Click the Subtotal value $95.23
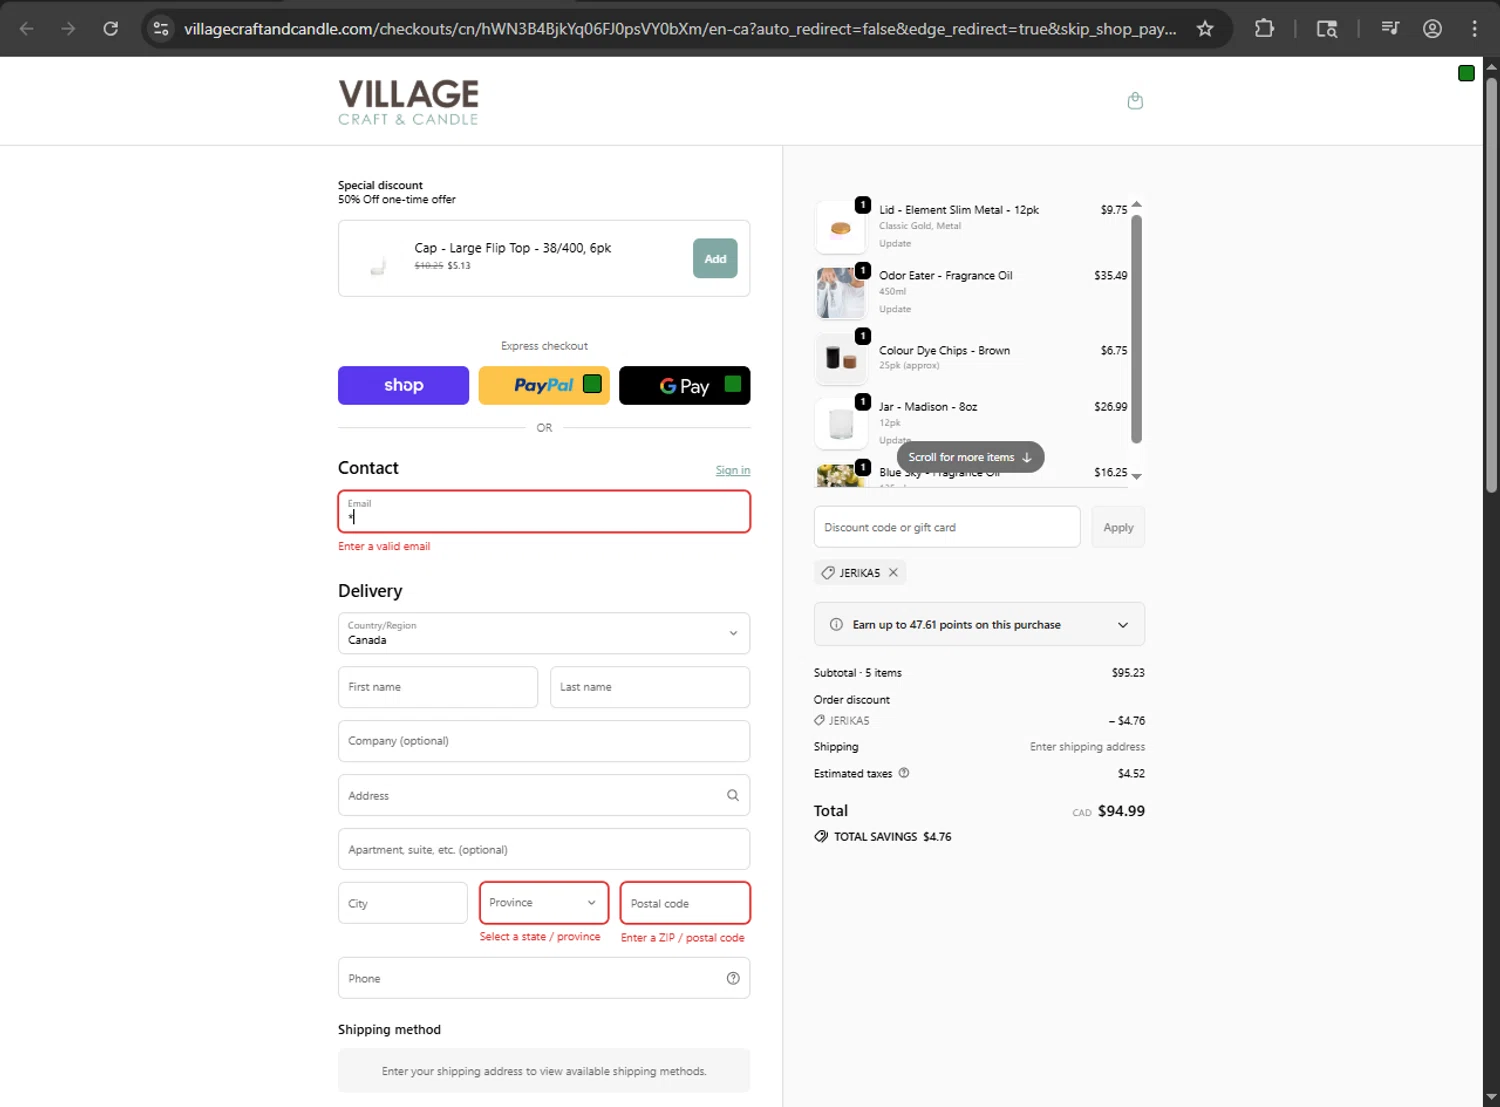The height and width of the screenshot is (1107, 1500). (x=1128, y=673)
